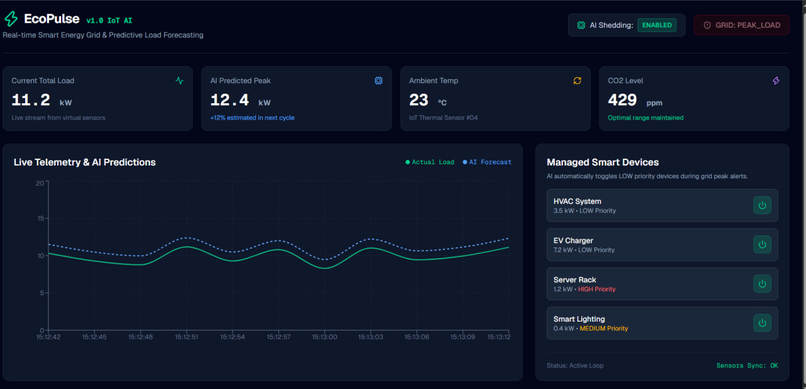Click the 23 °C ambient temperature value

[428, 100]
